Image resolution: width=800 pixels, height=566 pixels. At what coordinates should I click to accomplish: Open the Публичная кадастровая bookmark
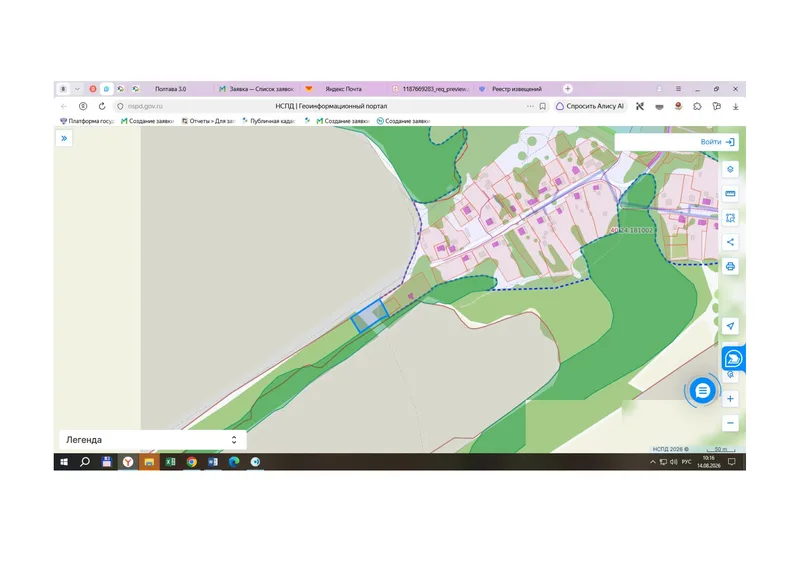coord(268,121)
